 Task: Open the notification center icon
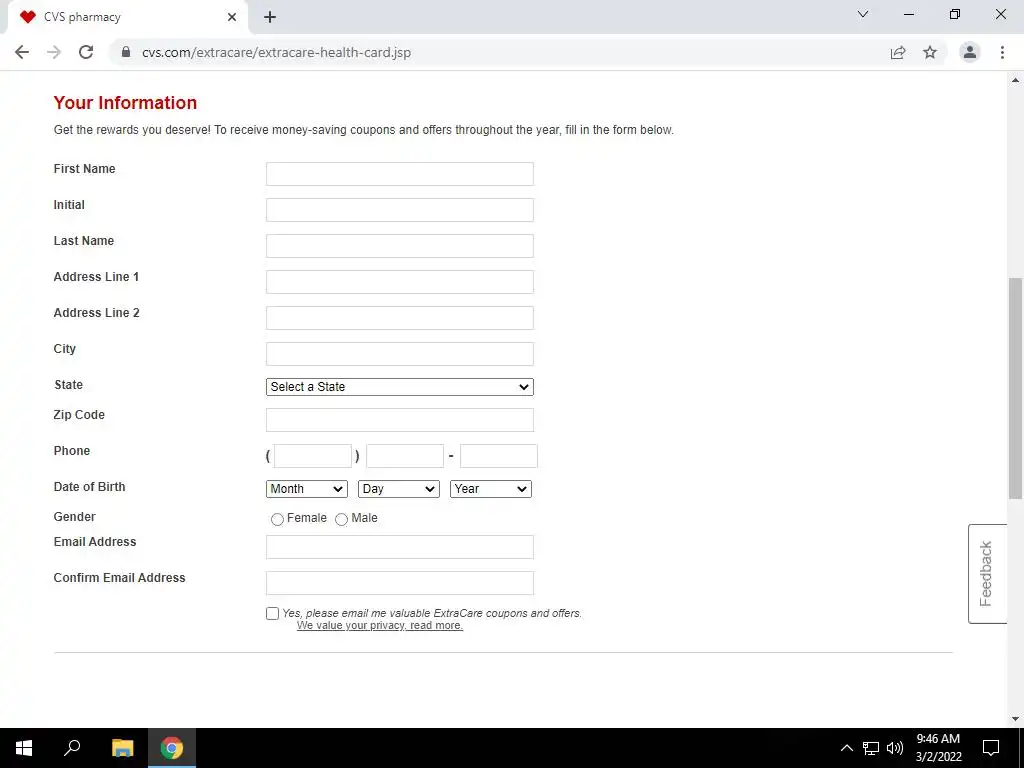[x=991, y=748]
